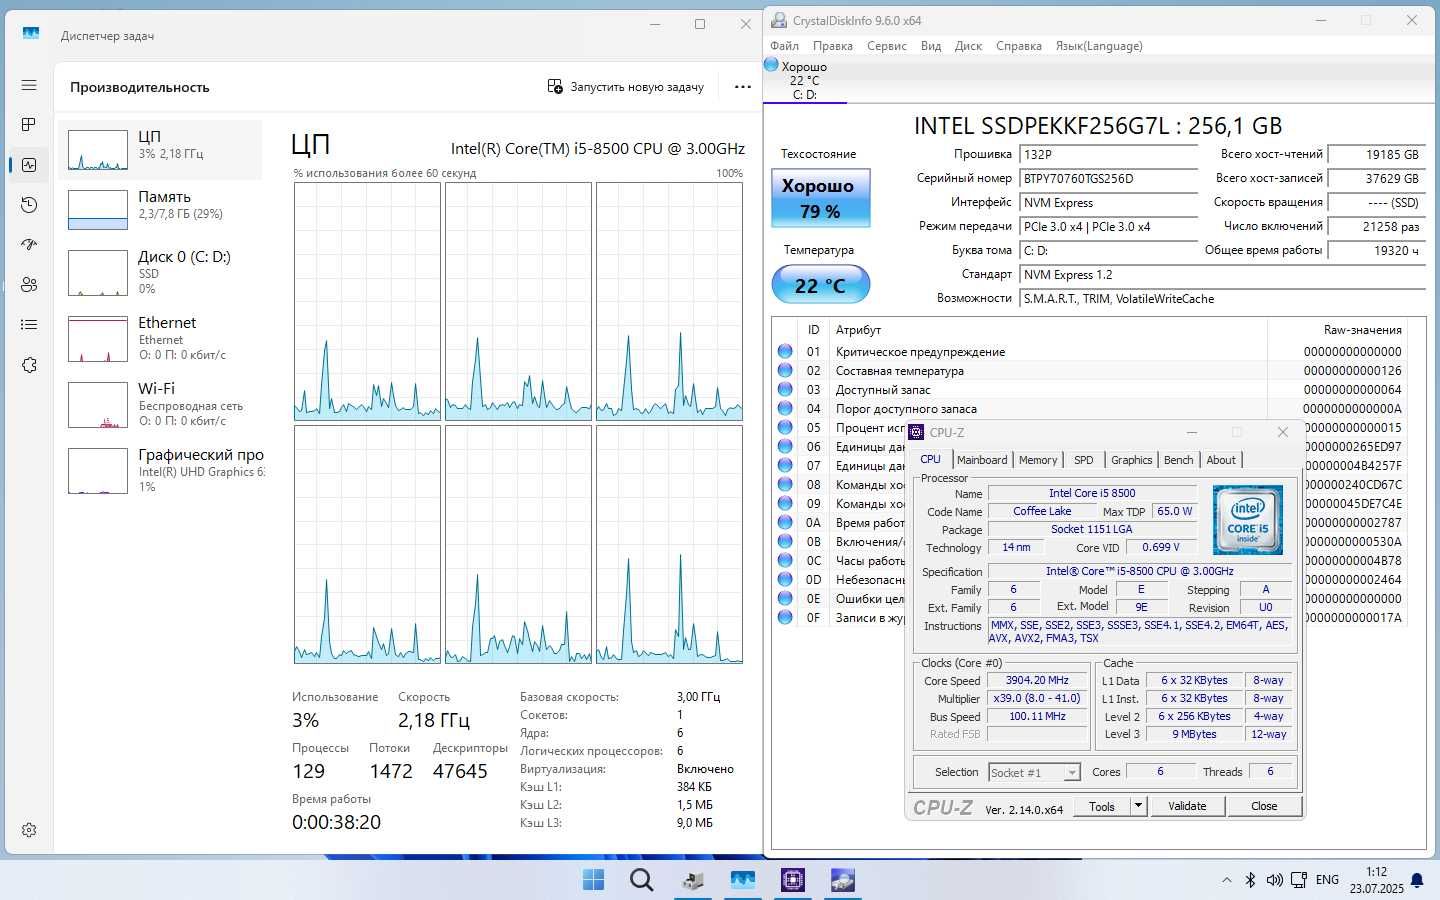
Task: Show hidden tray icons chevron
Action: tap(1227, 880)
